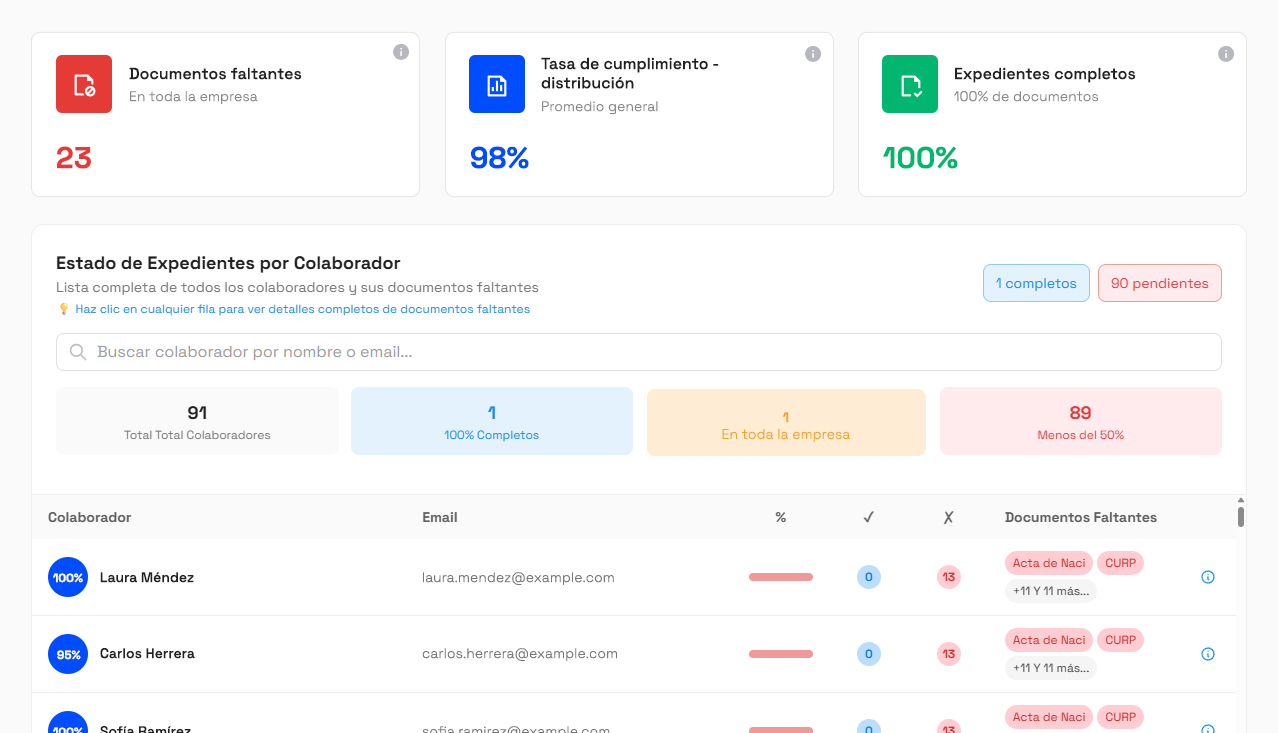Click the 23 missing documents value

[x=74, y=158]
